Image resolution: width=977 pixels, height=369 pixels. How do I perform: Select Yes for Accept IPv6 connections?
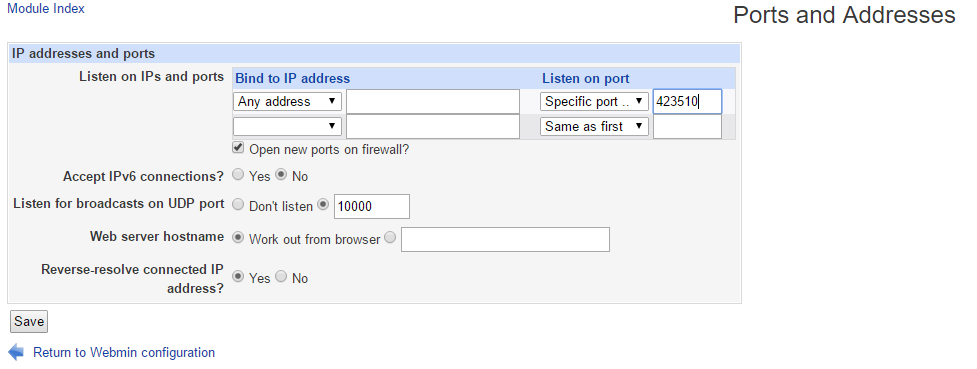(x=238, y=175)
